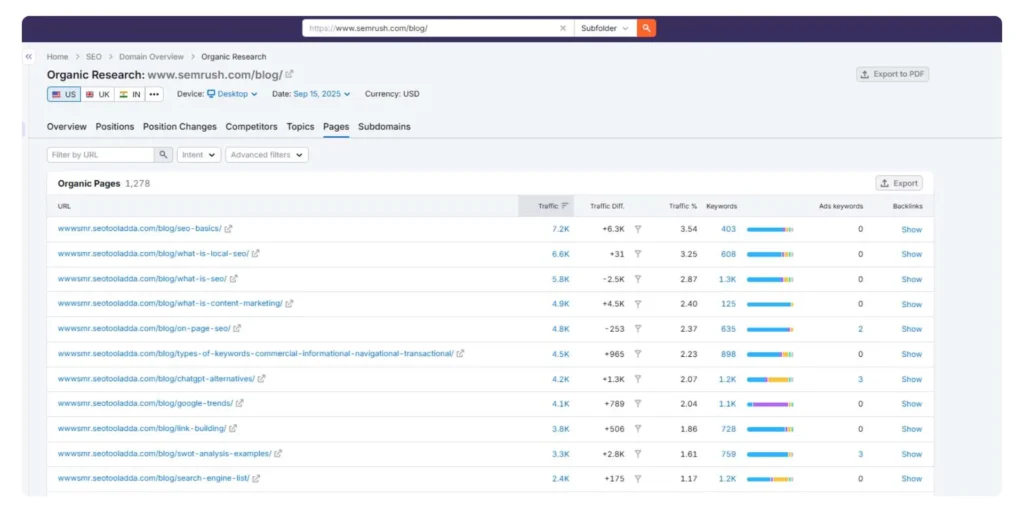Sort by the Traffic column header

[x=546, y=206]
